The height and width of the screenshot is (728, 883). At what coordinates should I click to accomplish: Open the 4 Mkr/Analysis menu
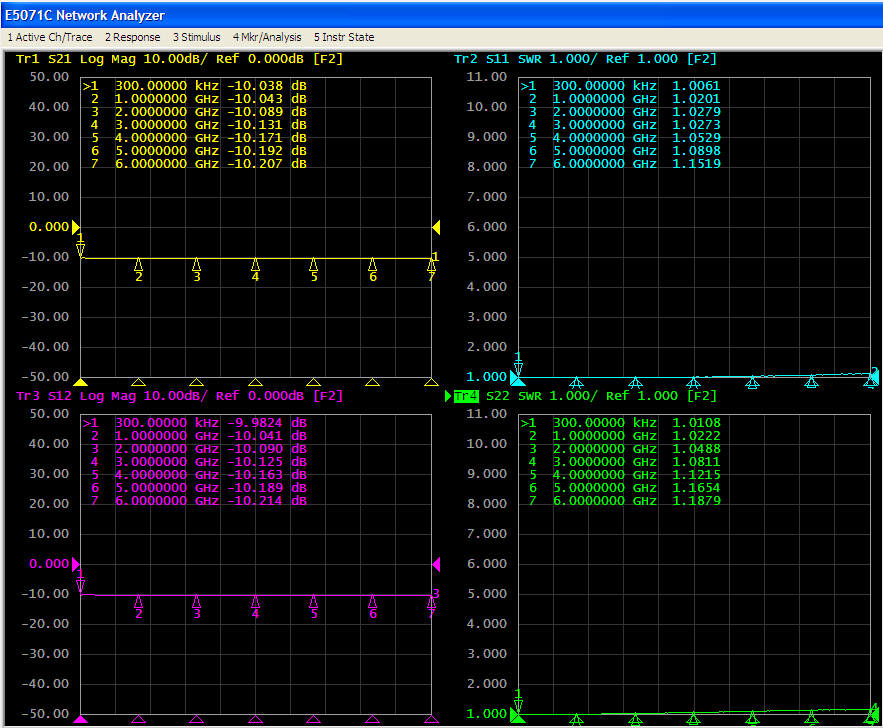tap(267, 37)
